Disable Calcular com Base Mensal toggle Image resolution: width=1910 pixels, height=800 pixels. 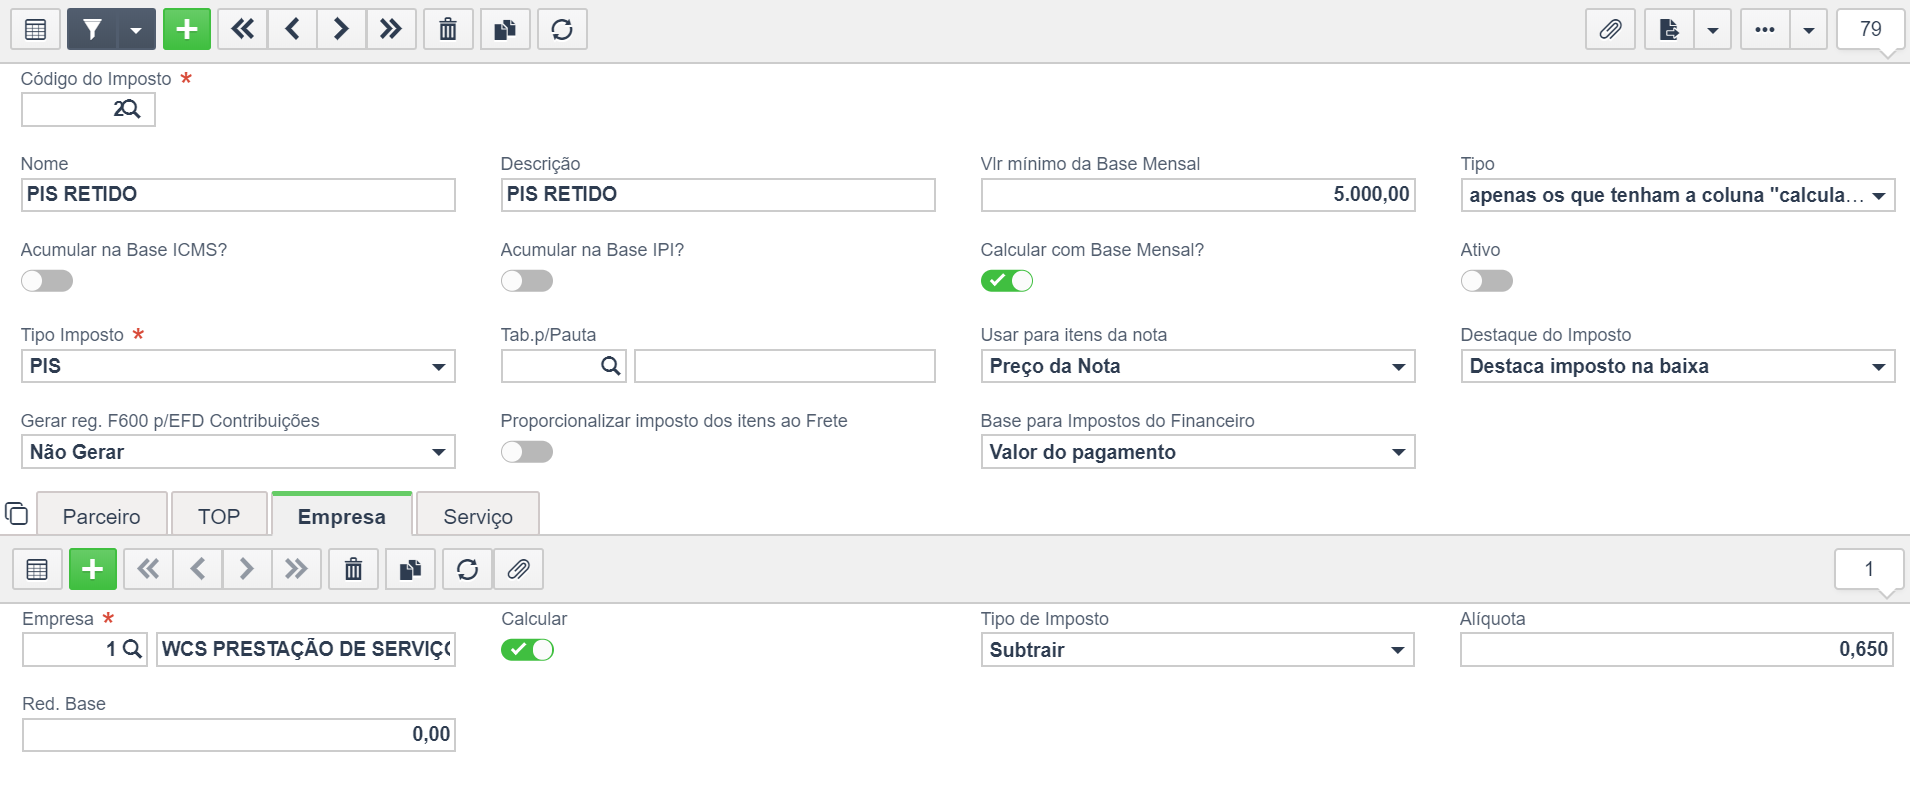pyautogui.click(x=1006, y=281)
